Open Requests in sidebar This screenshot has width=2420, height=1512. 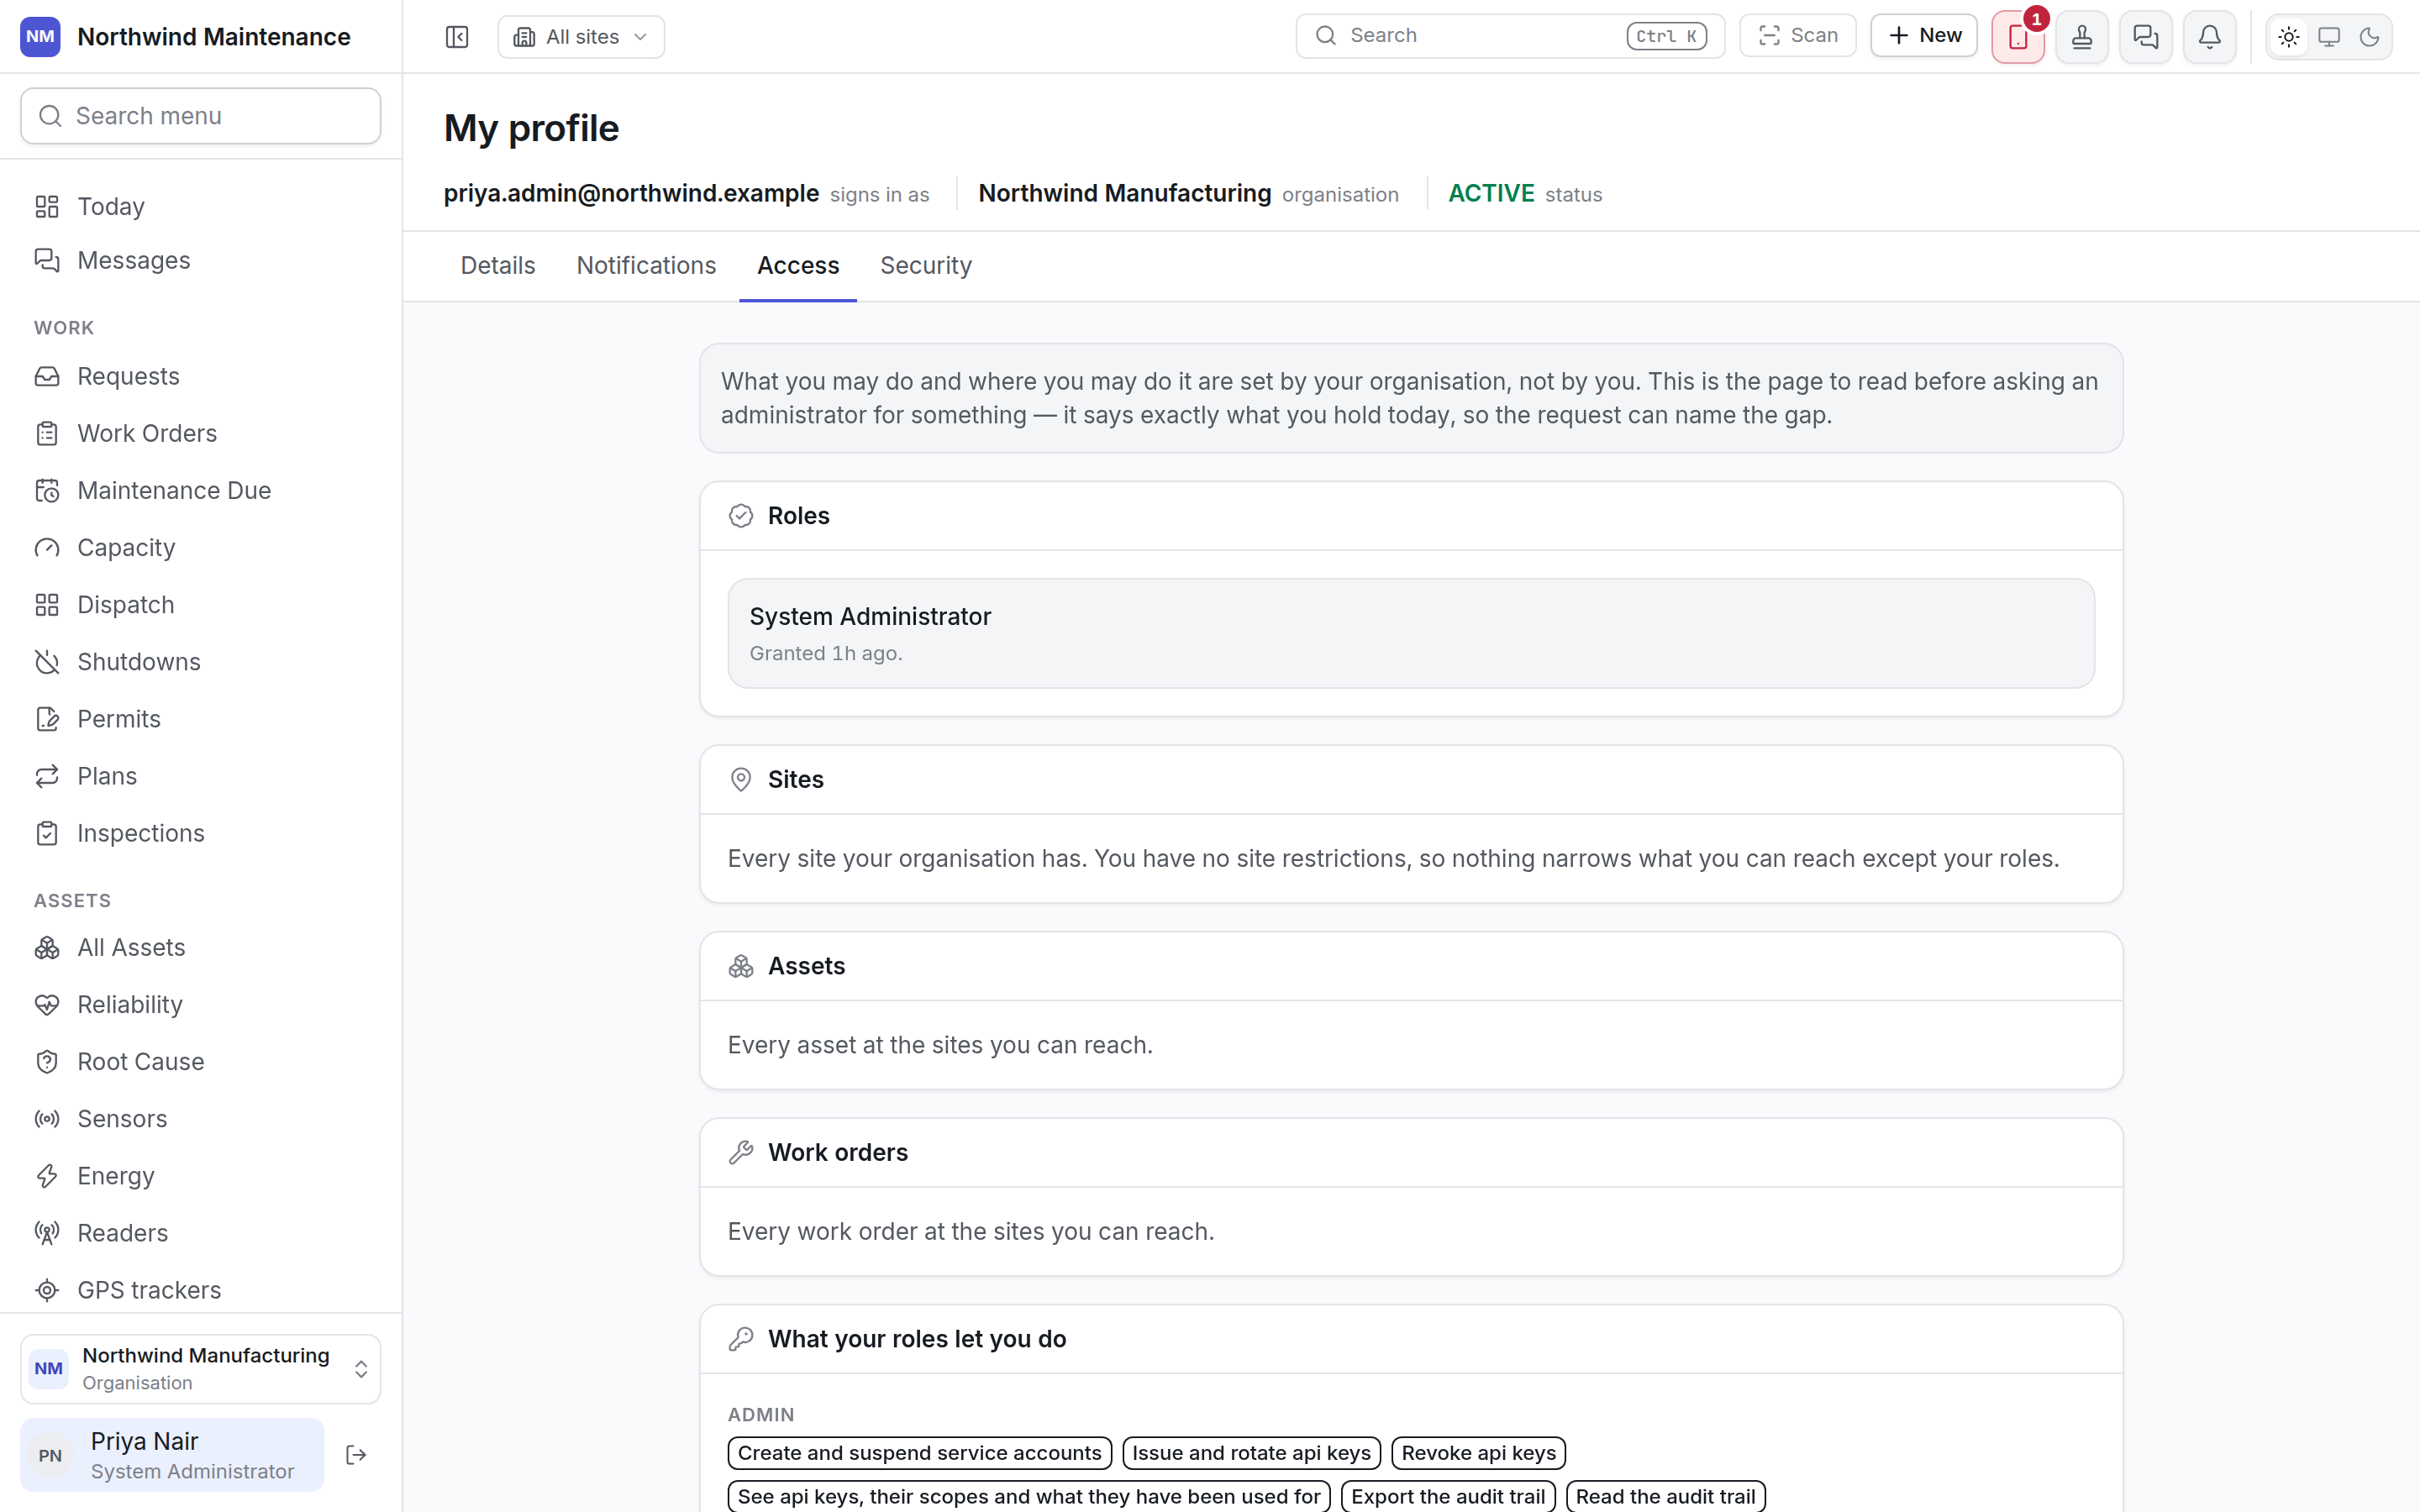(201, 376)
